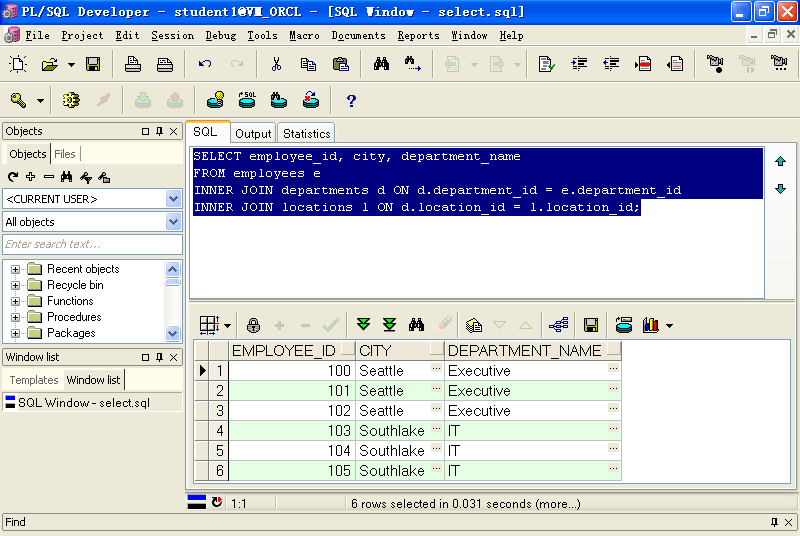This screenshot has width=800, height=536.
Task: Expand the Procedures tree folder
Action: pos(16,317)
